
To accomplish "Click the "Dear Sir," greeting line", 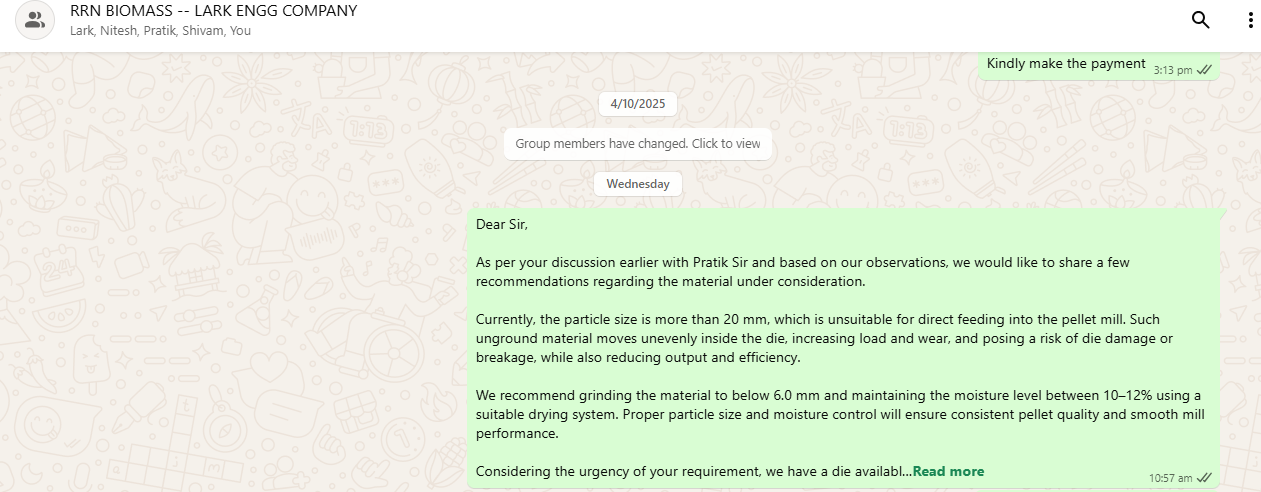I will point(502,224).
